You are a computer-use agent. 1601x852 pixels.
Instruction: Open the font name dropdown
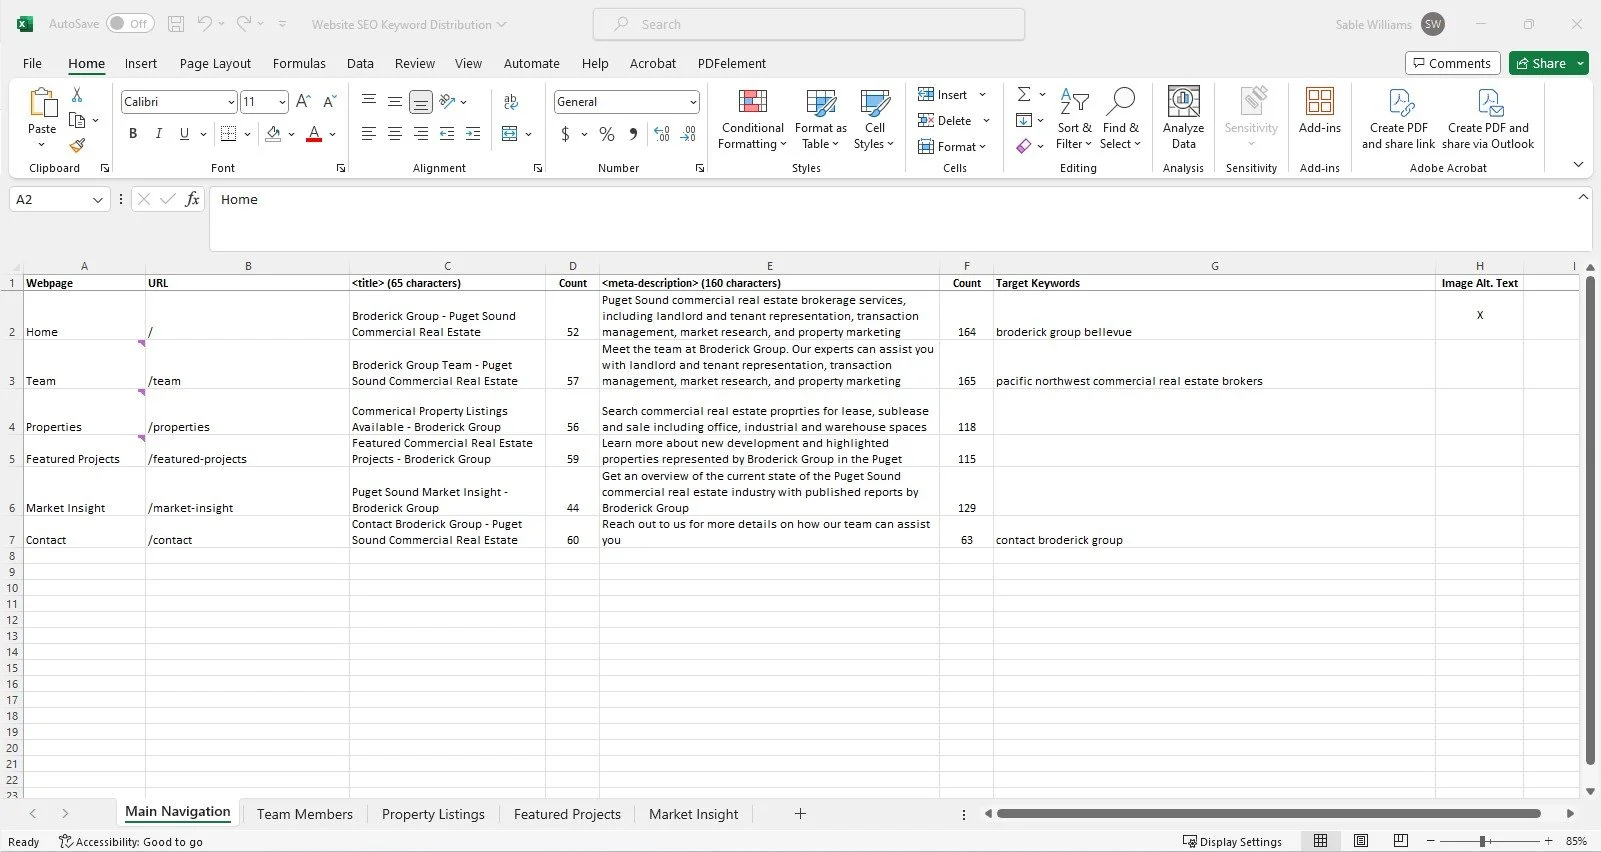click(x=231, y=102)
